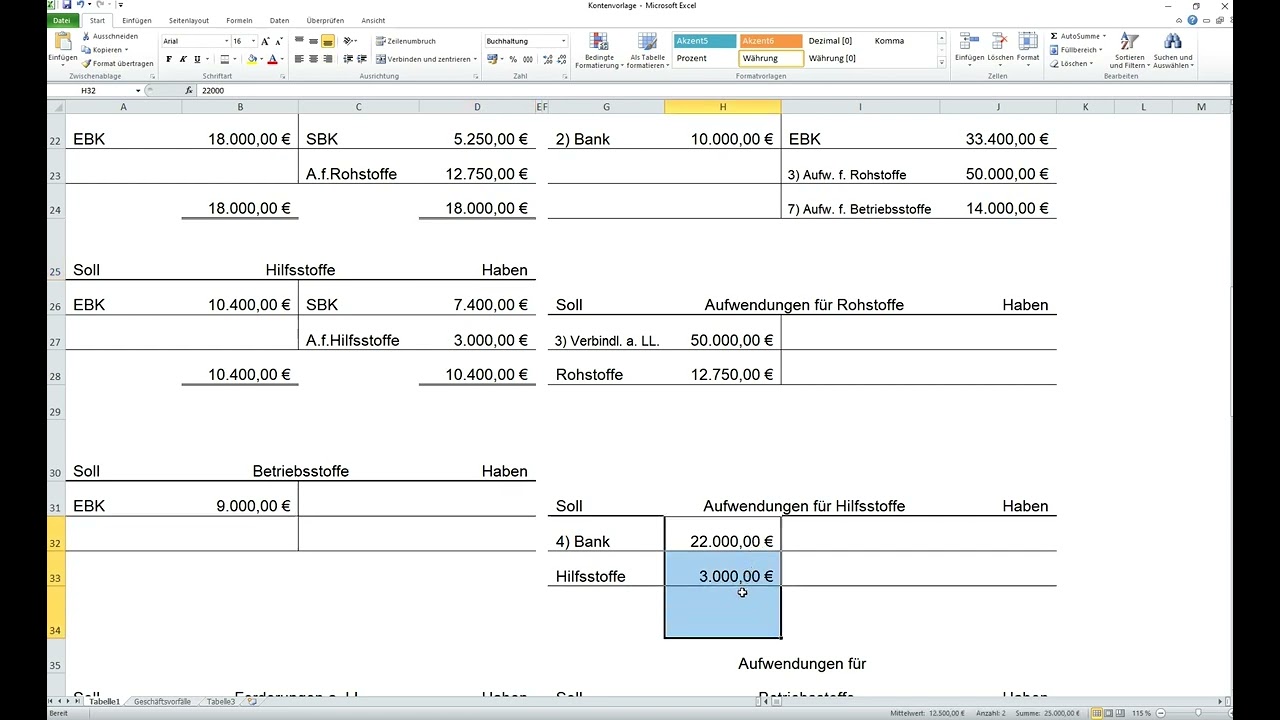Click the Als Tabelle formatieren icon

pyautogui.click(x=647, y=41)
